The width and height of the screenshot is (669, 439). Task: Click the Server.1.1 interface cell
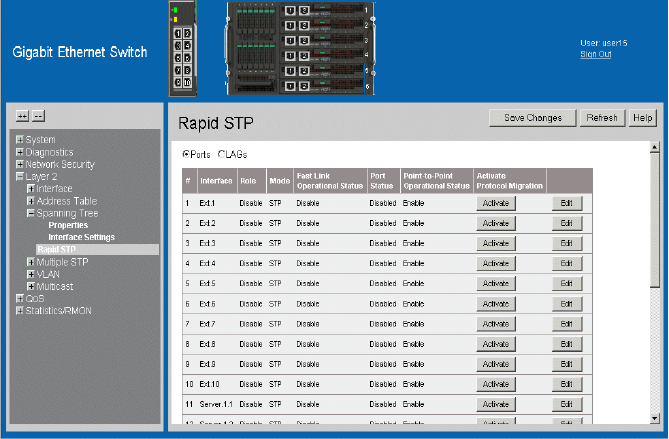coord(216,404)
